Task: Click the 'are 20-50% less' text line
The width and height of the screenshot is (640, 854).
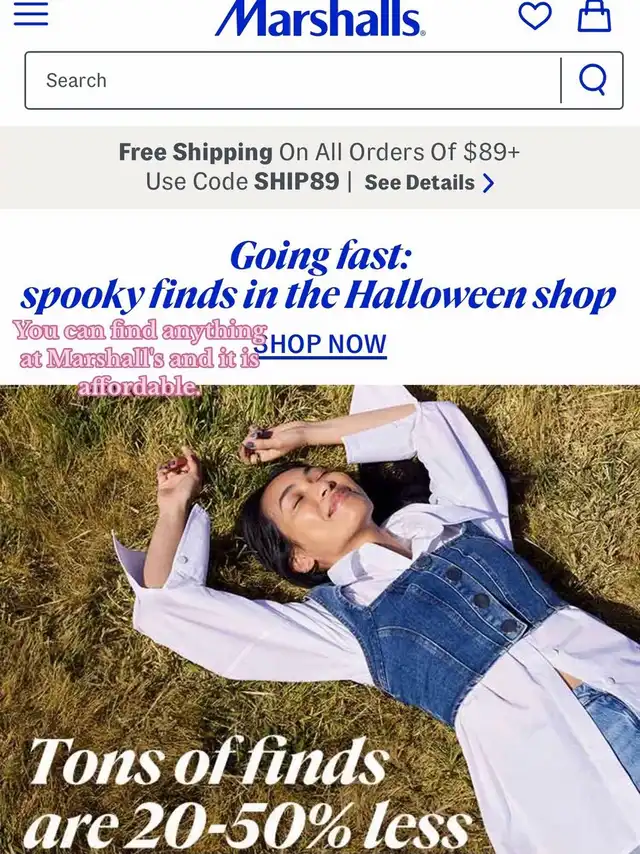Action: [247, 824]
